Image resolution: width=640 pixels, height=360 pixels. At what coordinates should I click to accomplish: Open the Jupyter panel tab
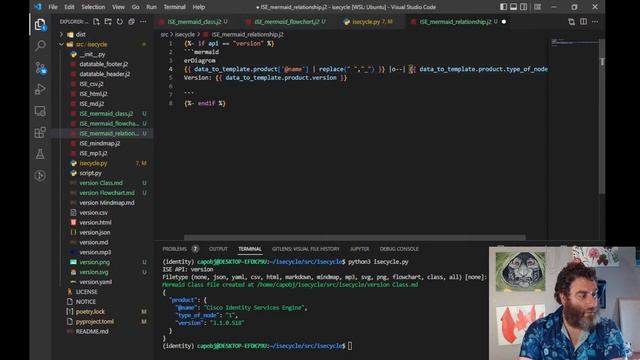pyautogui.click(x=359, y=249)
